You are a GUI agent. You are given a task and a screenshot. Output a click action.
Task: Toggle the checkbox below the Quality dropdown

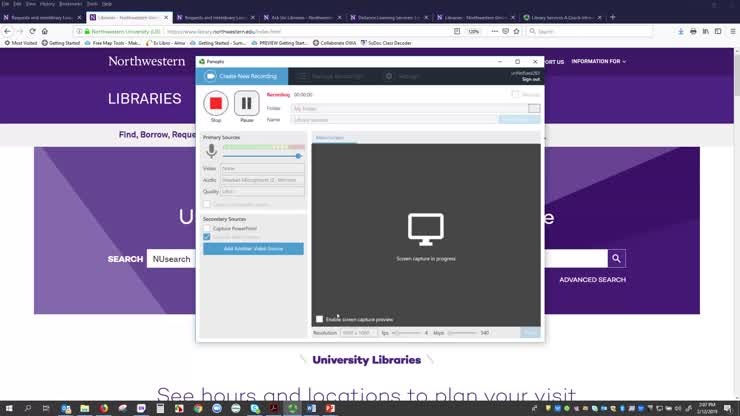coord(207,204)
